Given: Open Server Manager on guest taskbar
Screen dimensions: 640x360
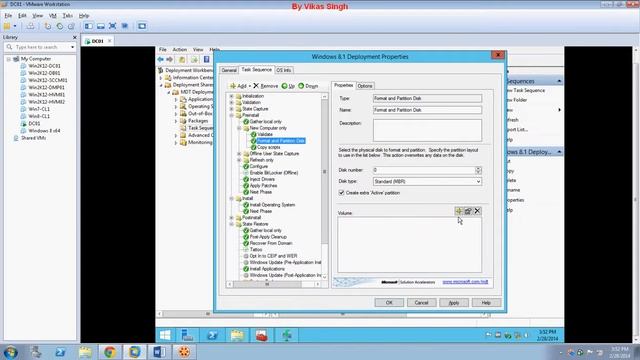Looking at the screenshot, I should [187, 336].
